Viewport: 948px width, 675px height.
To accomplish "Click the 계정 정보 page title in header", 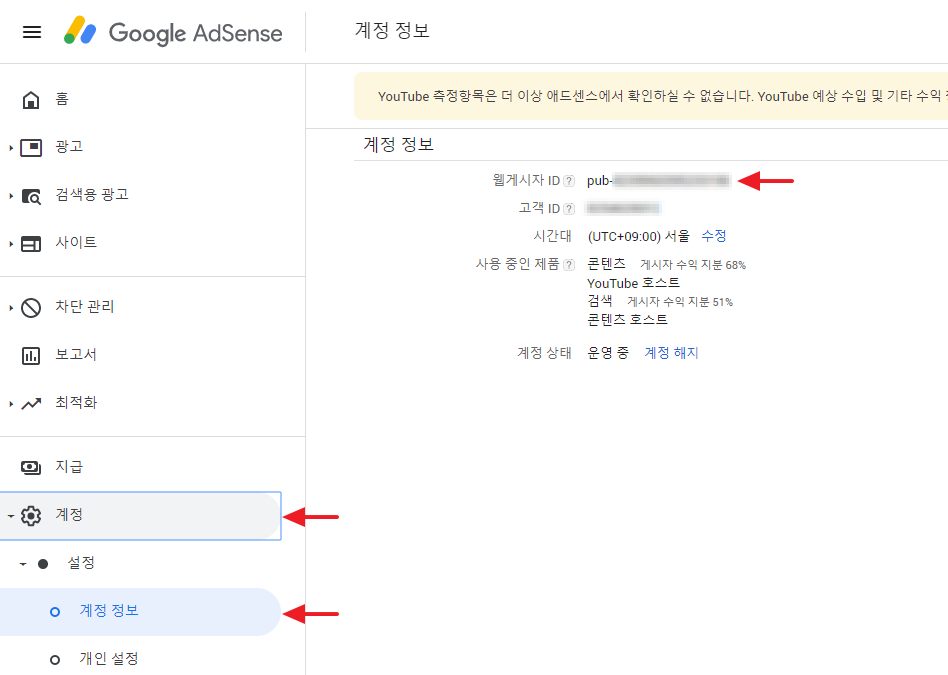I will point(392,30).
